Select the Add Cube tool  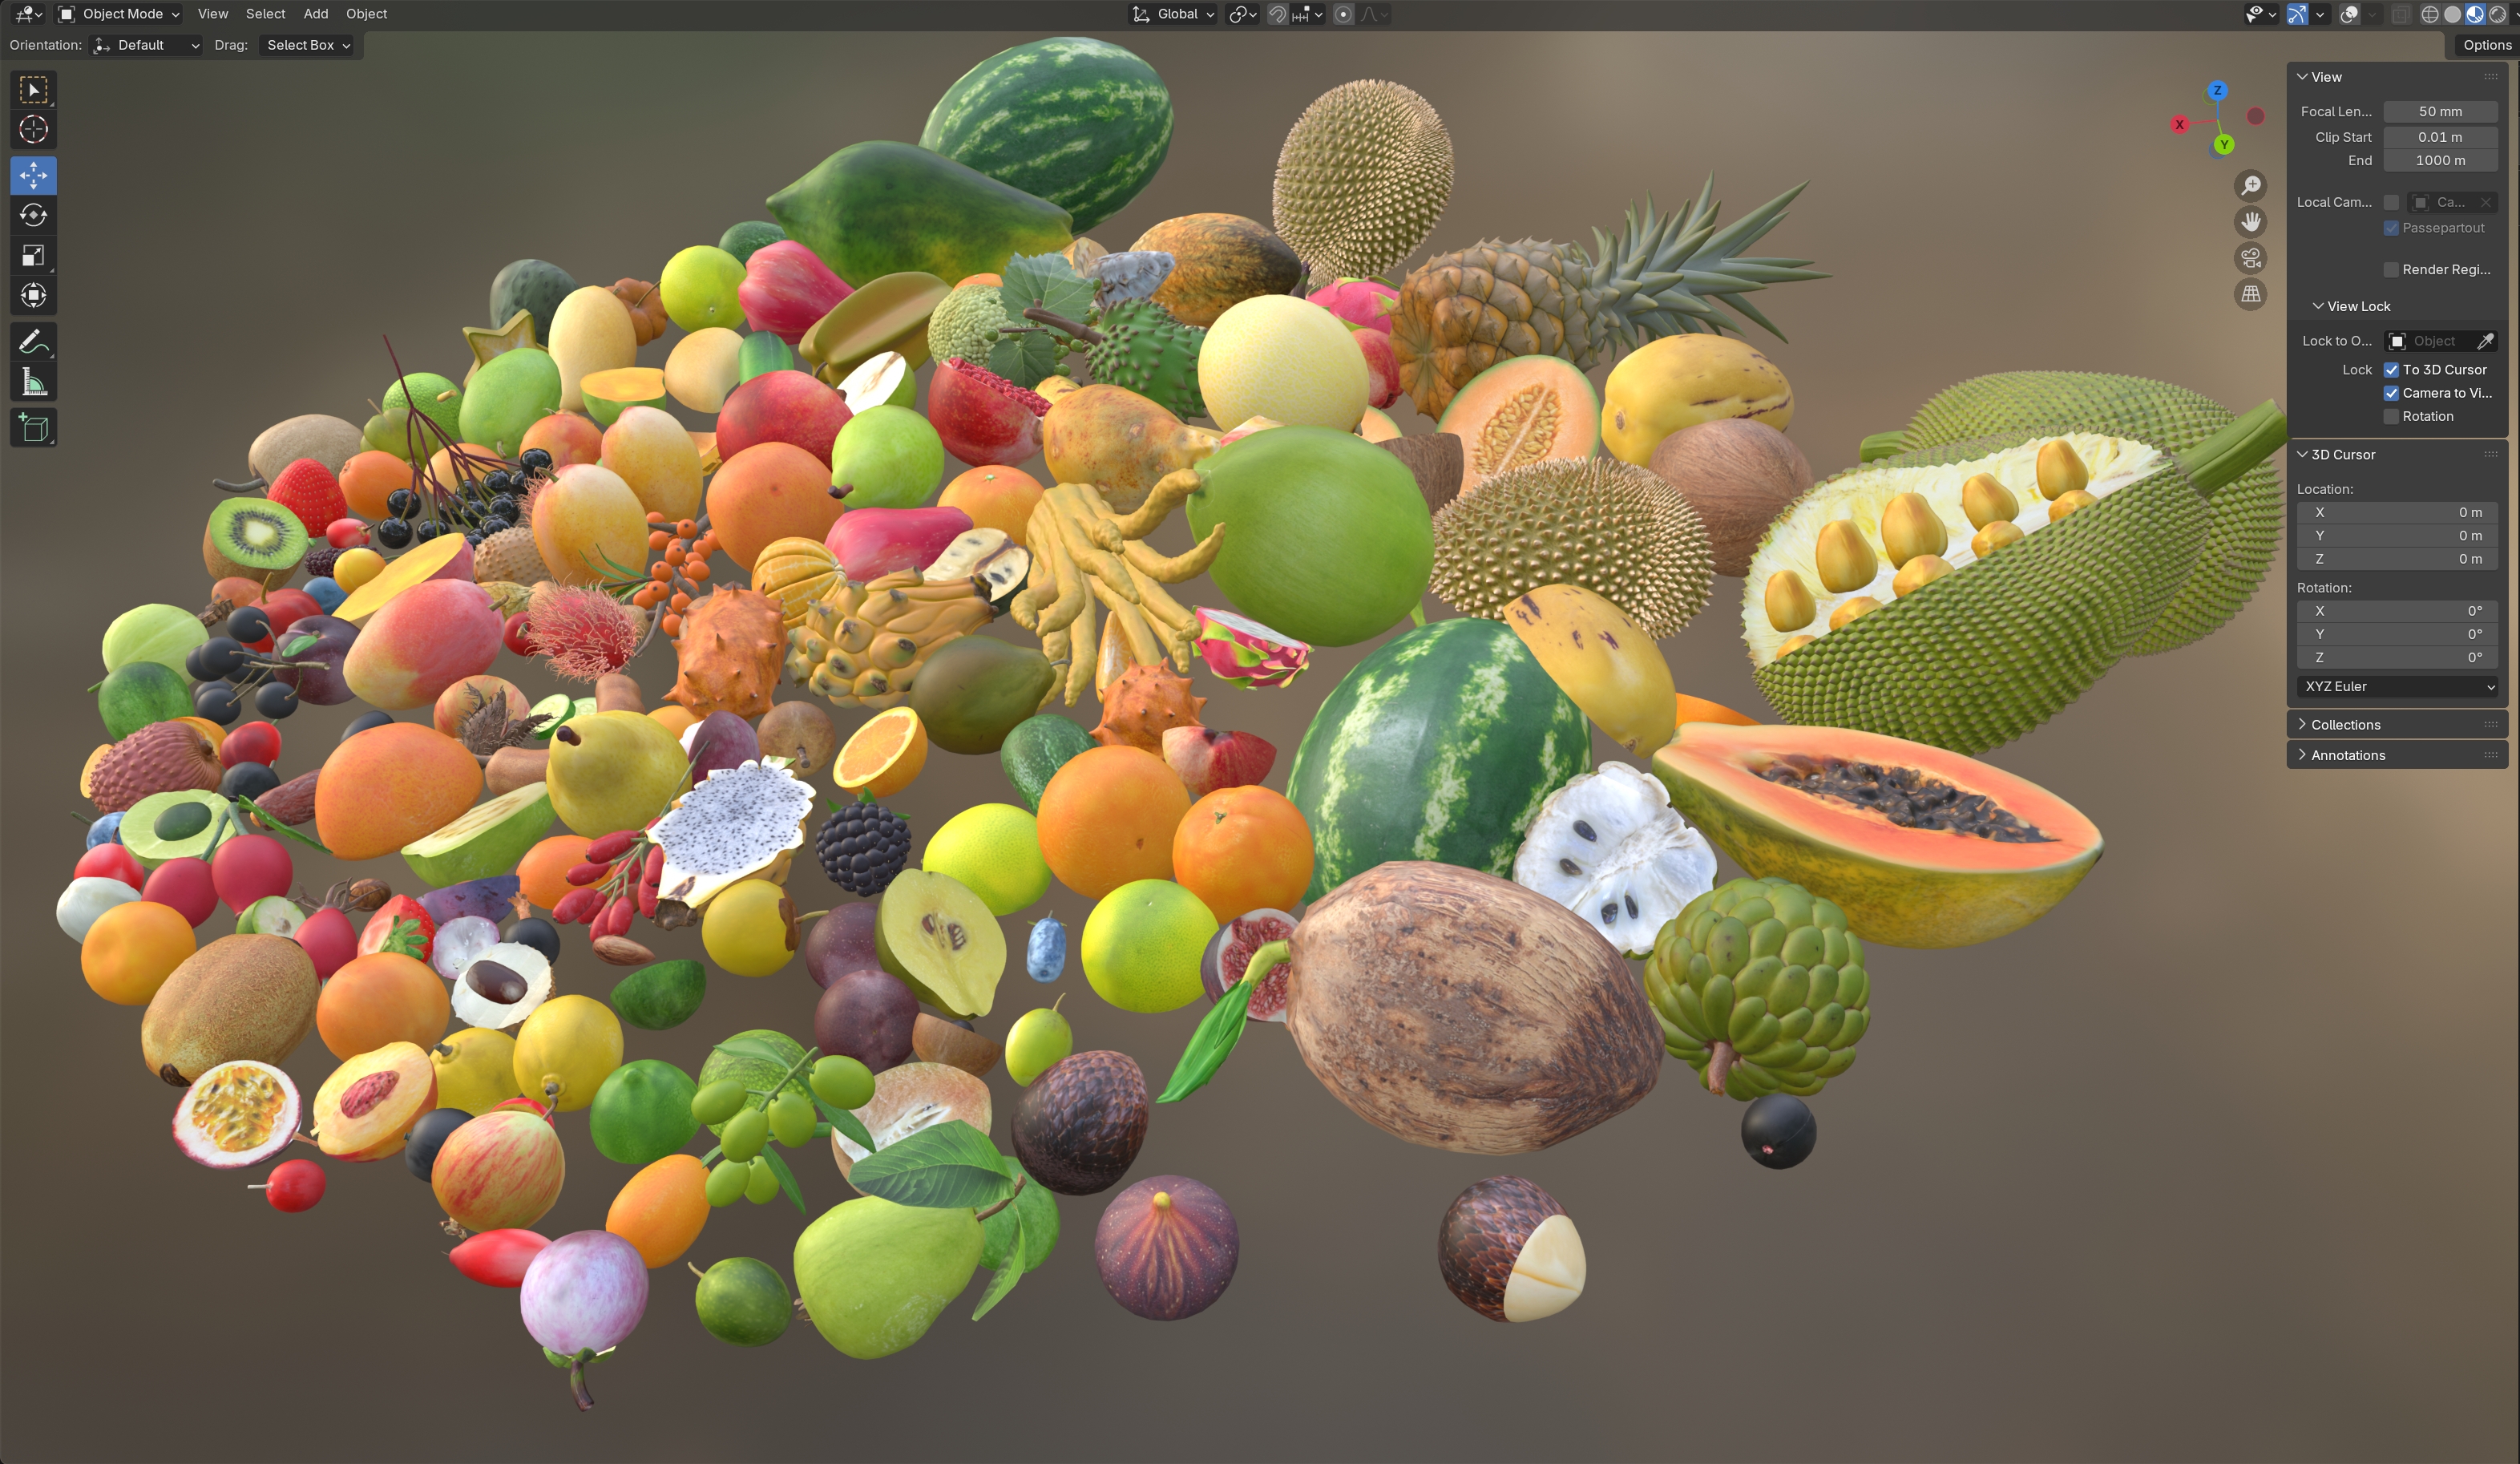click(x=33, y=428)
